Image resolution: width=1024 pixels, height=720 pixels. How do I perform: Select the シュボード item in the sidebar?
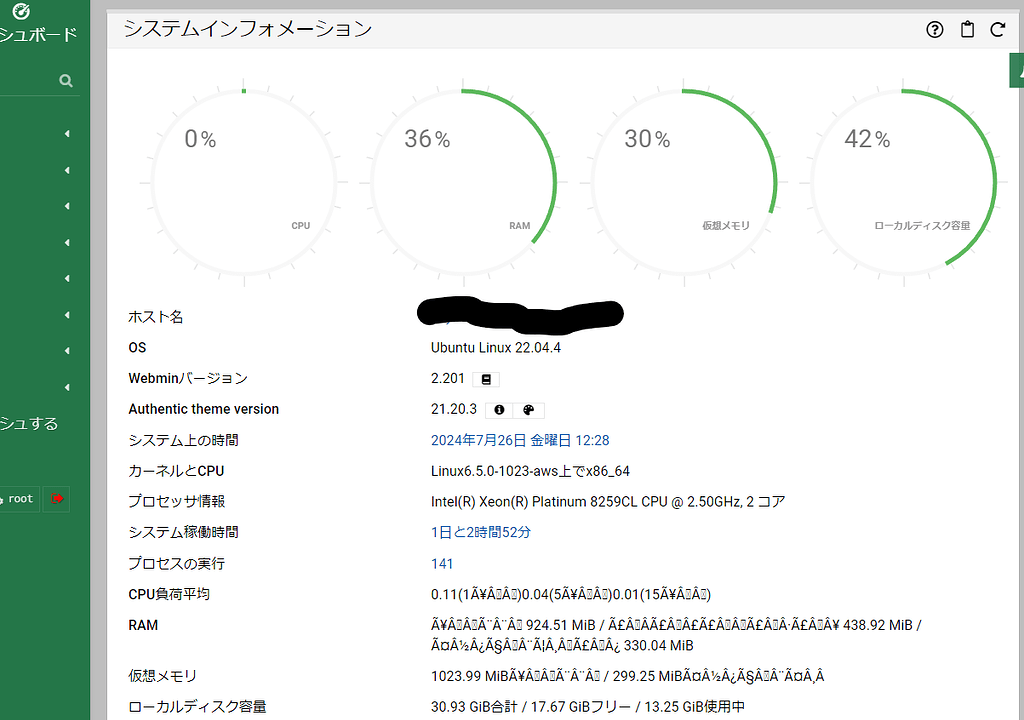pos(40,33)
